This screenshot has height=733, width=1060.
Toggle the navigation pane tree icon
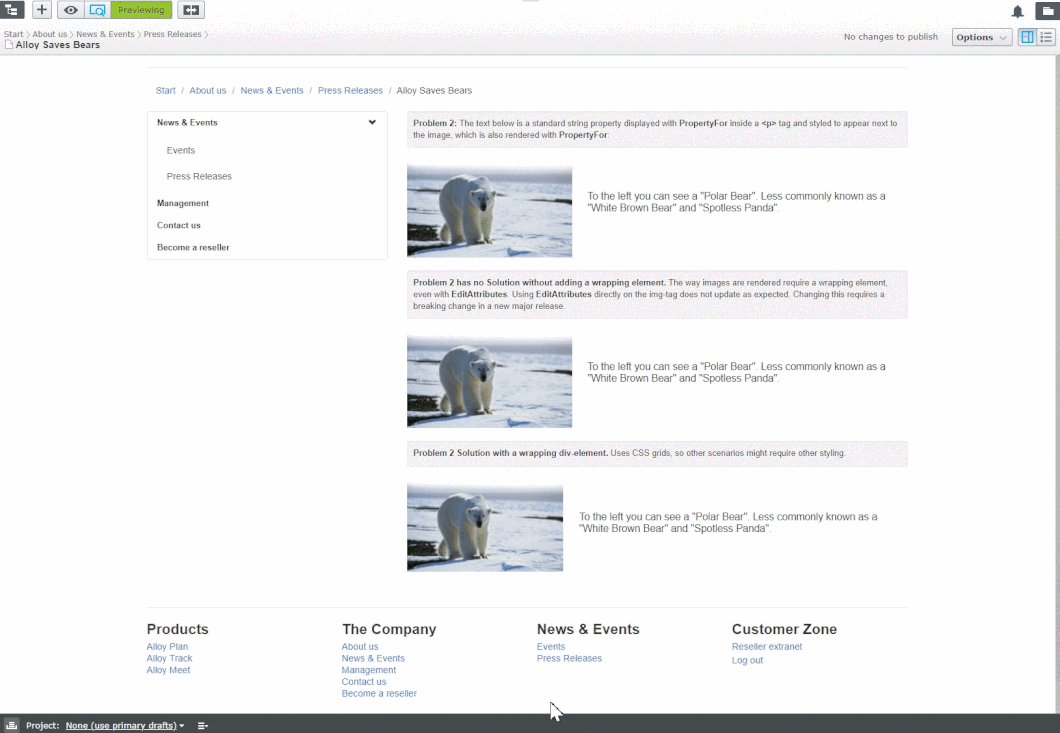point(13,10)
